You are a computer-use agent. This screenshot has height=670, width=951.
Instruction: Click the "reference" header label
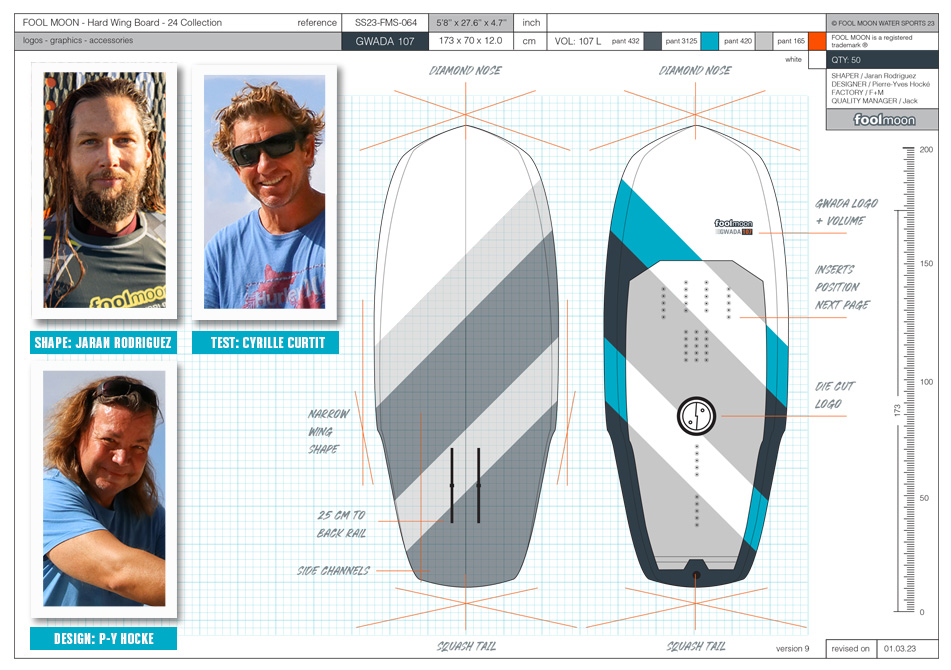pos(317,22)
